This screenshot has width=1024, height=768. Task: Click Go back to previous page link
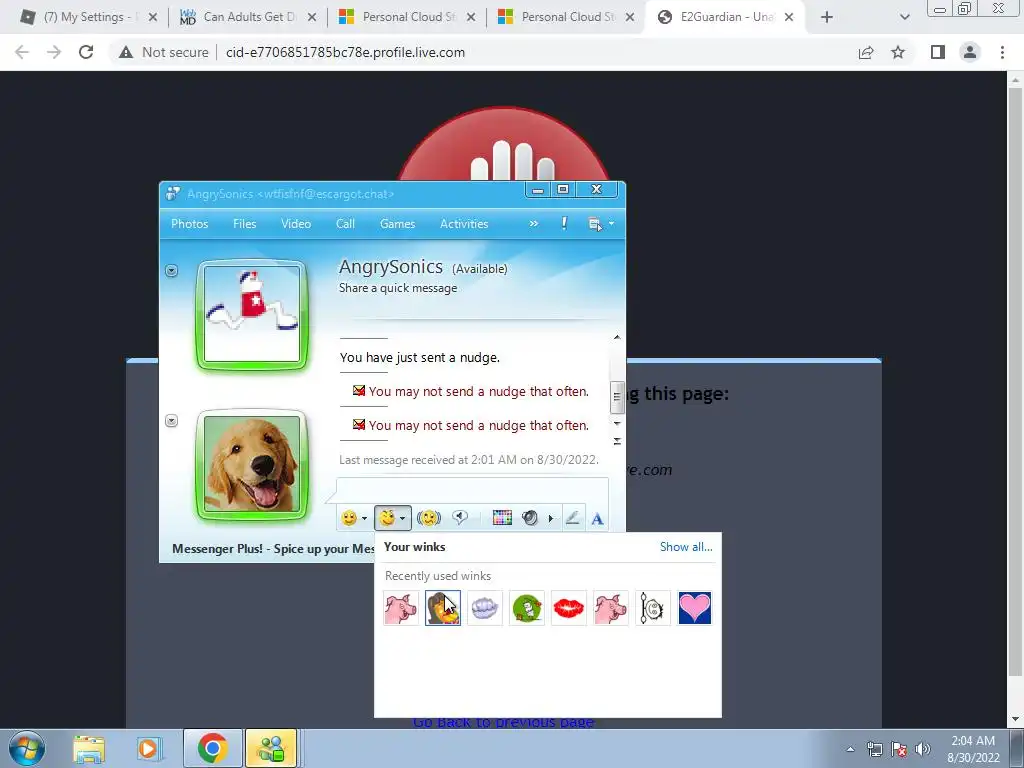pos(503,722)
